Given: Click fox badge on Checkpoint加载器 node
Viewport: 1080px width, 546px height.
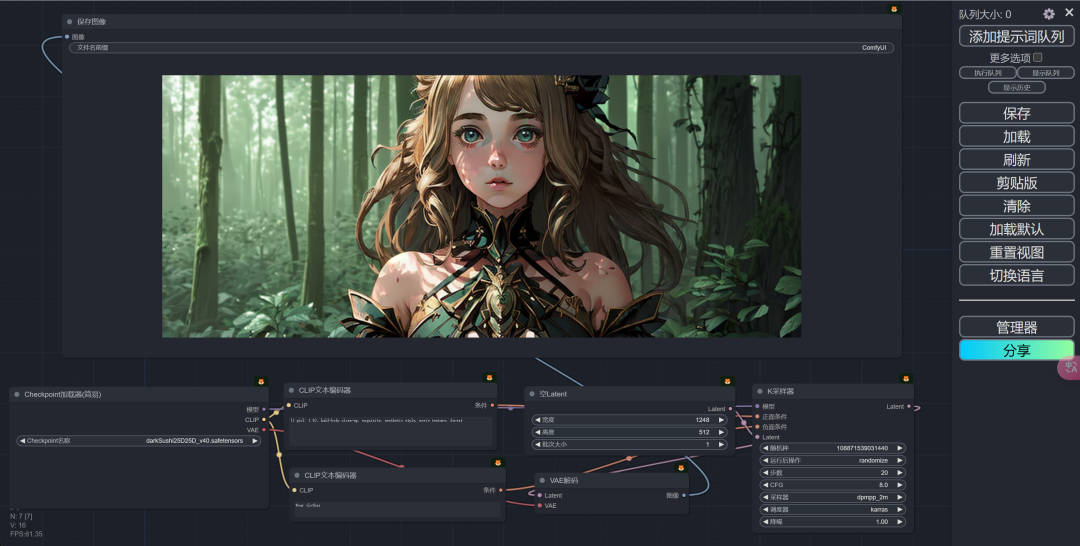Looking at the screenshot, I should click(261, 381).
